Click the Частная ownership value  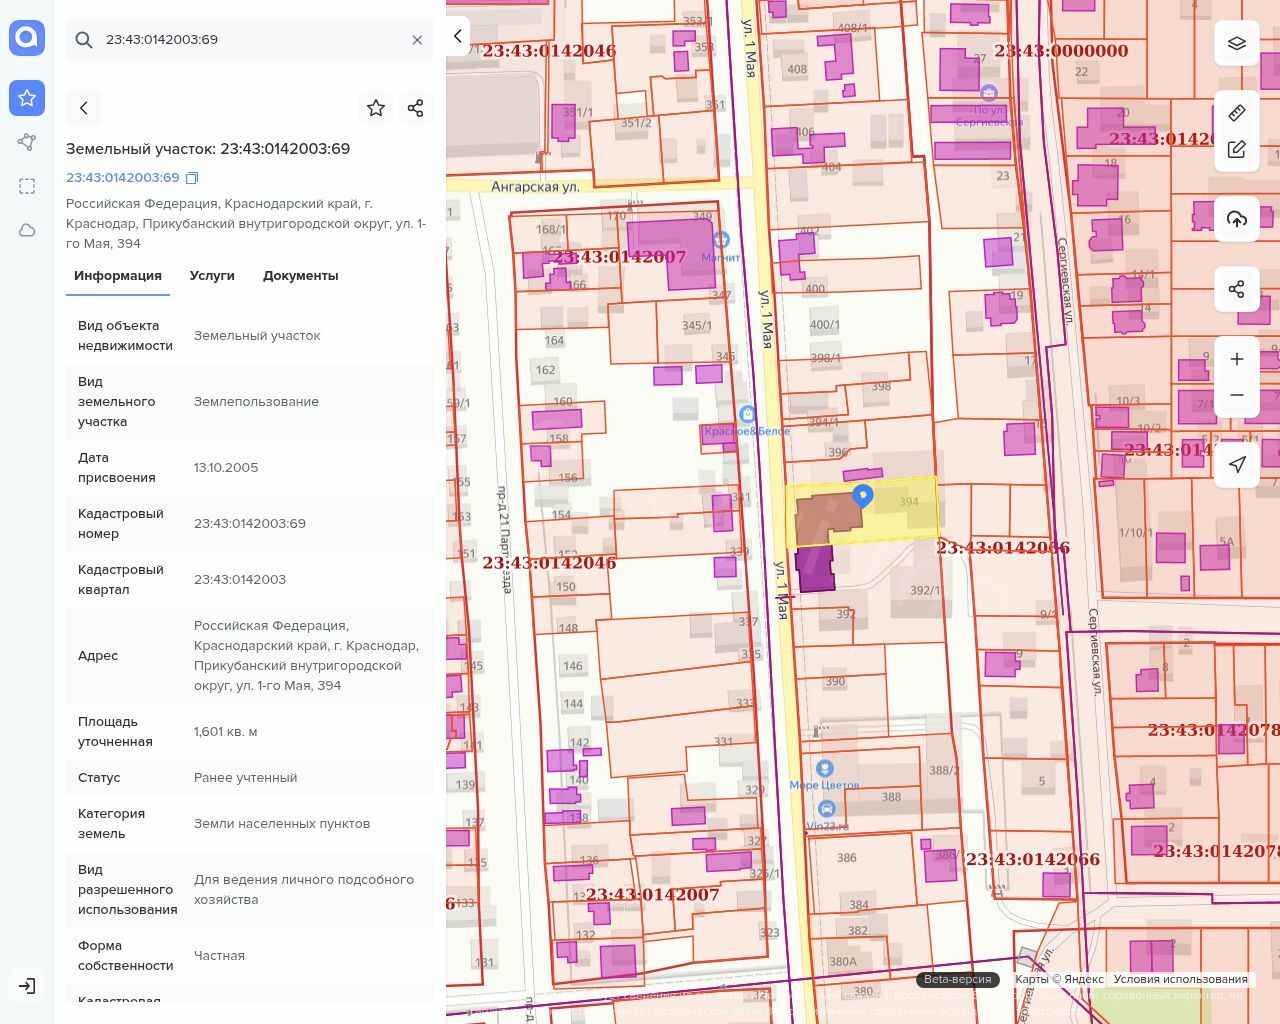pyautogui.click(x=219, y=955)
